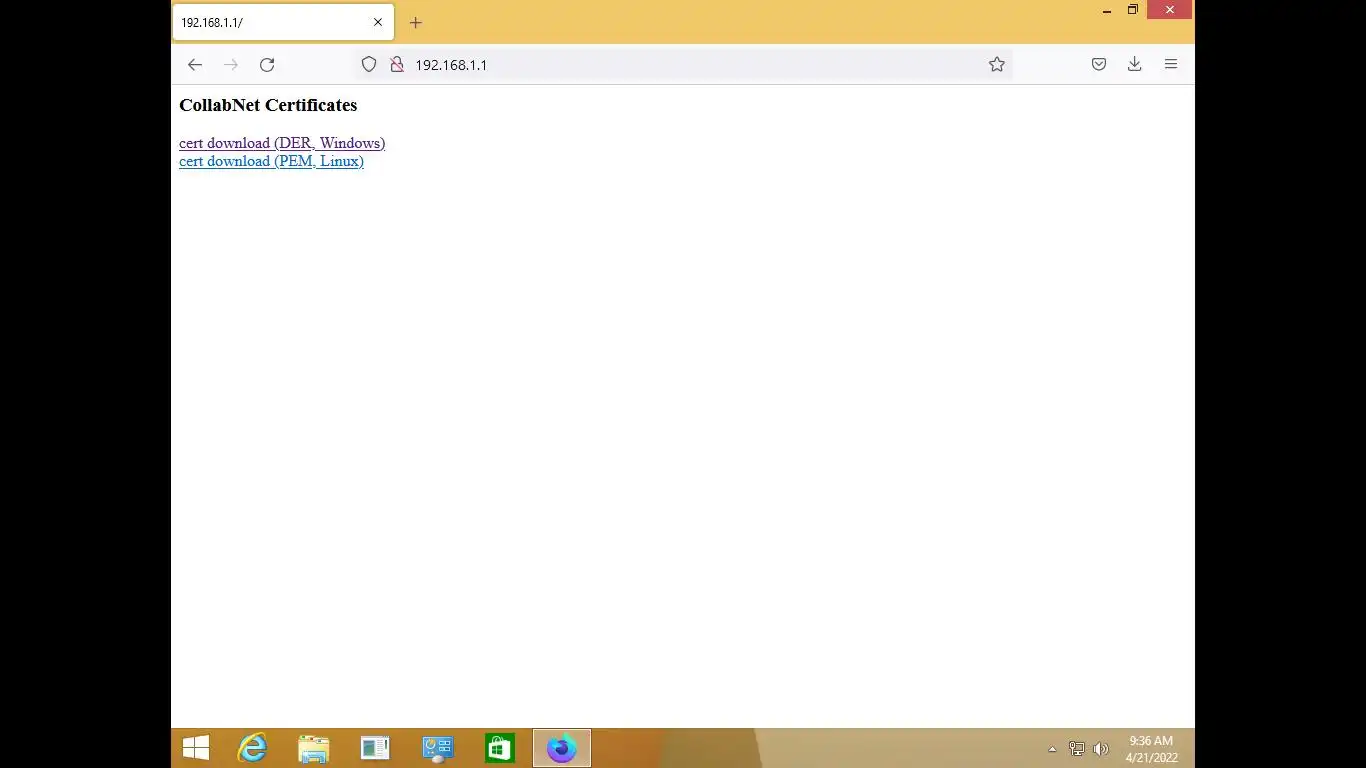Click the Firefox taskbar icon

pyautogui.click(x=562, y=748)
